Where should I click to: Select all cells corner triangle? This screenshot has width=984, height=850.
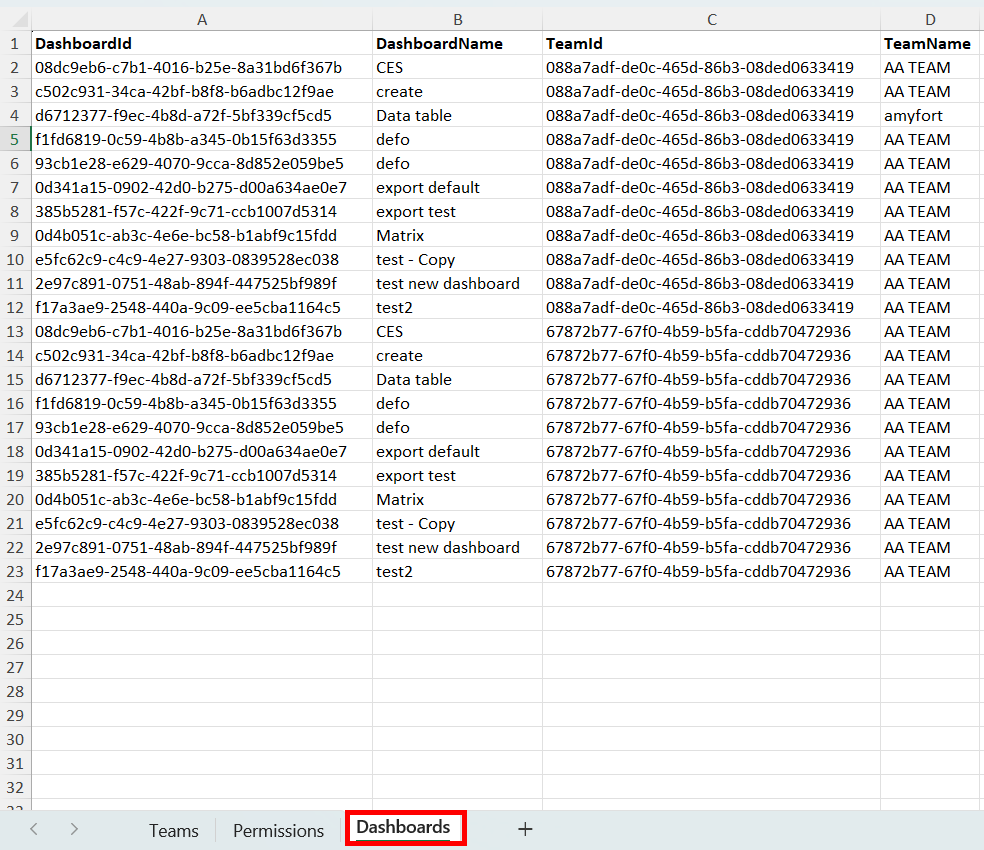tap(20, 19)
